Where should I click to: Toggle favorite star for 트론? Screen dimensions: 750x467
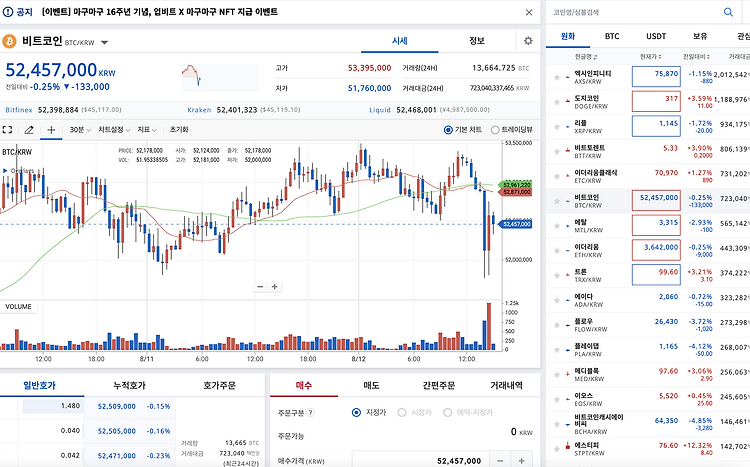click(557, 276)
